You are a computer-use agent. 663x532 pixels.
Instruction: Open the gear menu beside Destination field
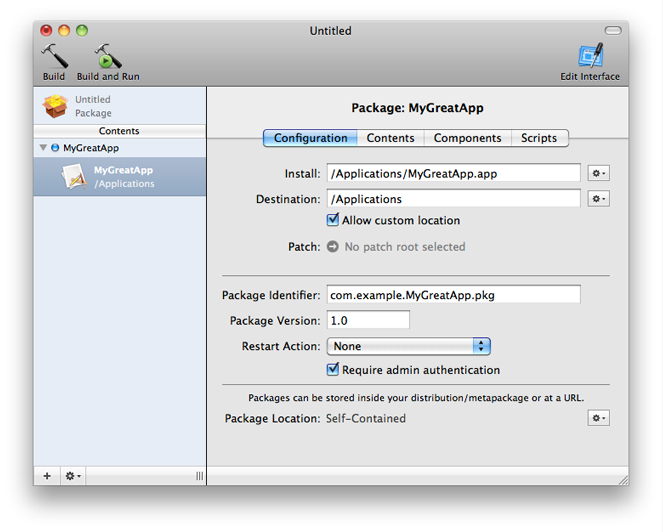[598, 198]
